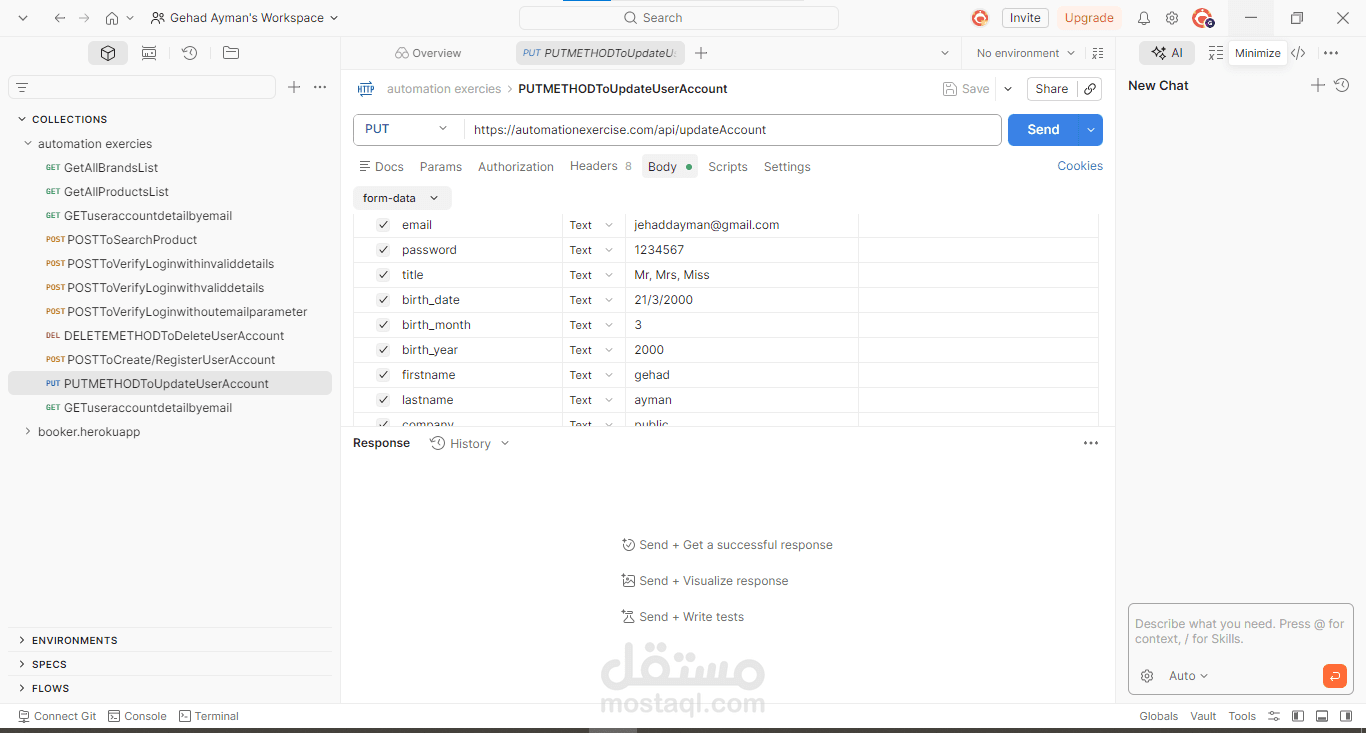Expand the ENVIRONMENTS section
This screenshot has height=733, width=1366.
tap(22, 640)
